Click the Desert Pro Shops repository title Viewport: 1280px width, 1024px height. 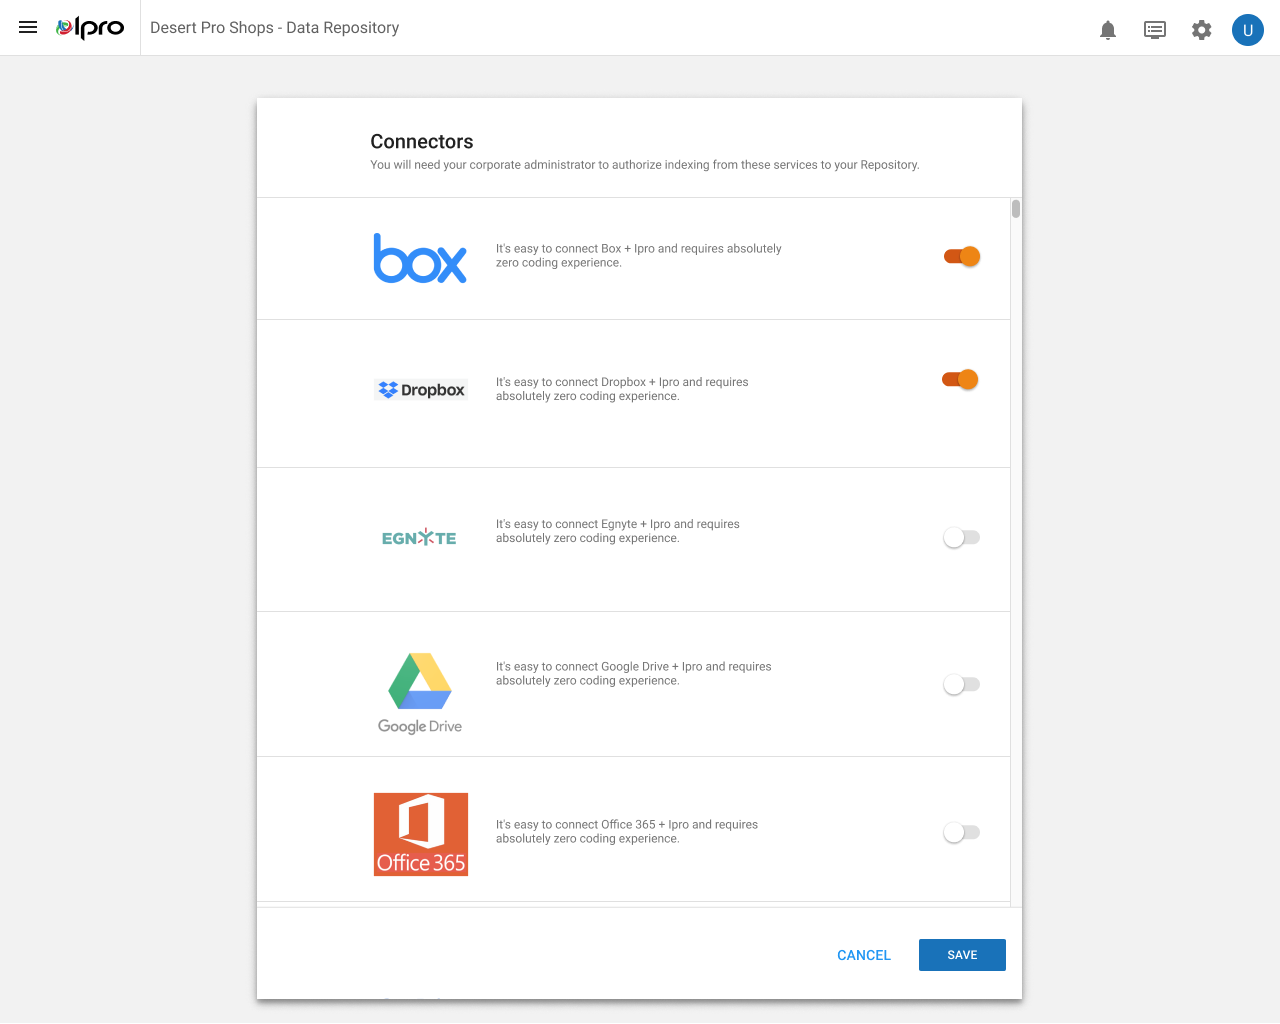(274, 28)
